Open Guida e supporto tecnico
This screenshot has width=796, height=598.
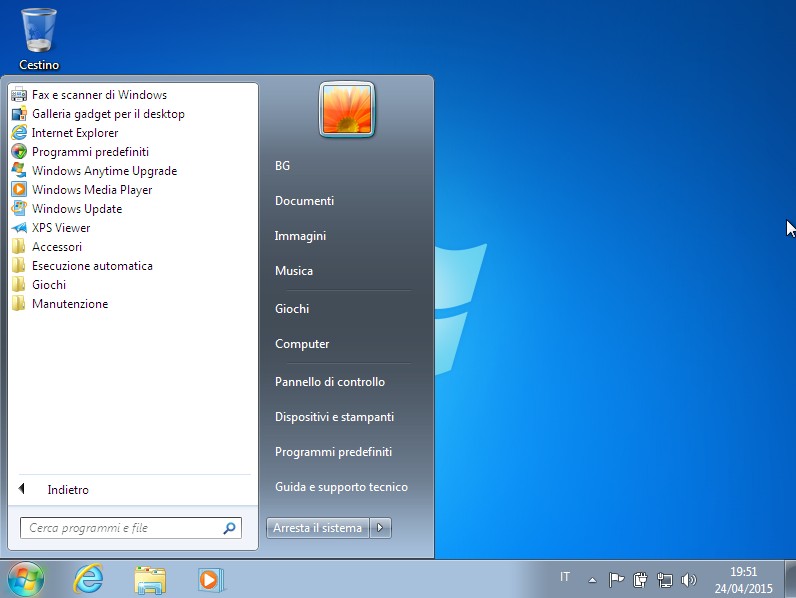click(x=341, y=487)
